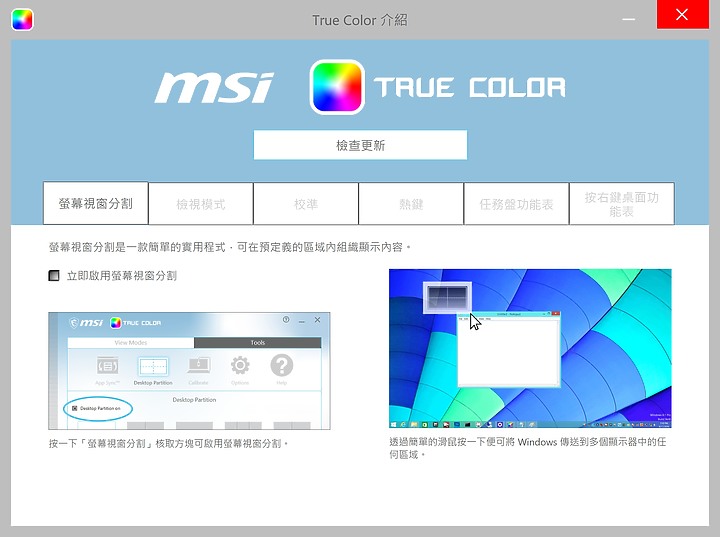The height and width of the screenshot is (537, 720).
Task: Click the TRUE COLOR text logo
Action: pos(469,87)
